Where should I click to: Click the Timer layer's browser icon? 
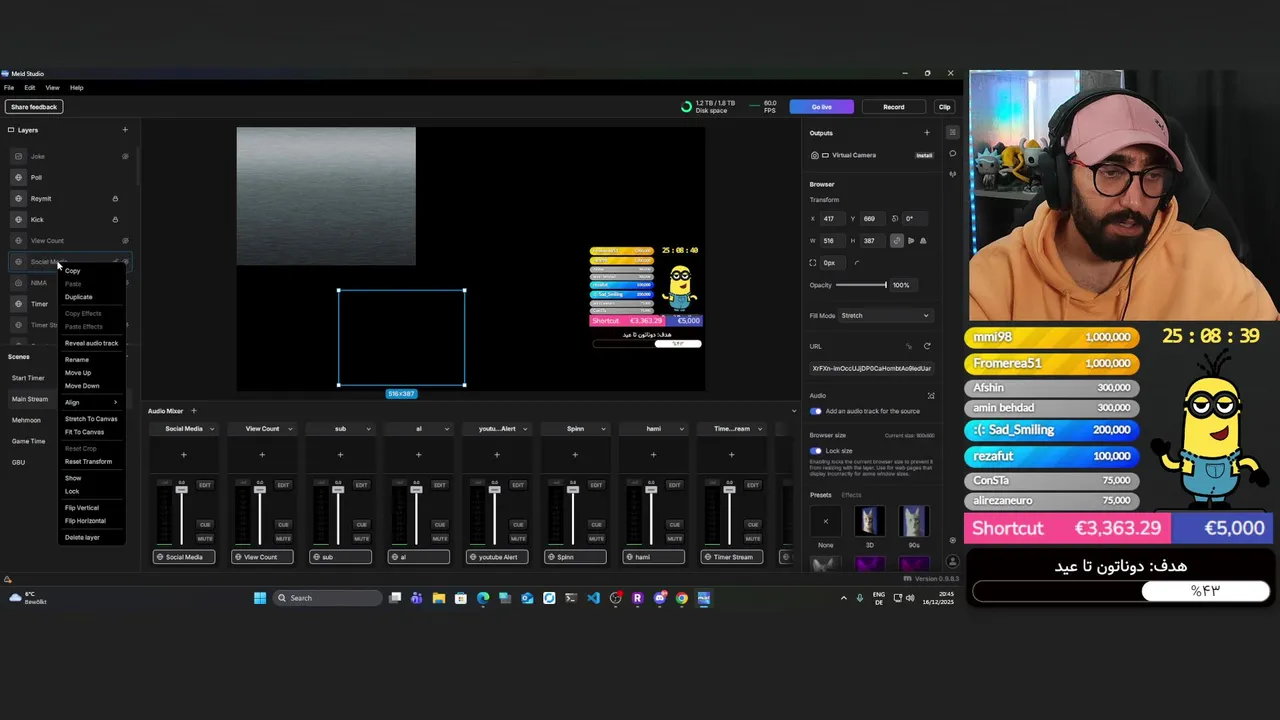pos(18,303)
